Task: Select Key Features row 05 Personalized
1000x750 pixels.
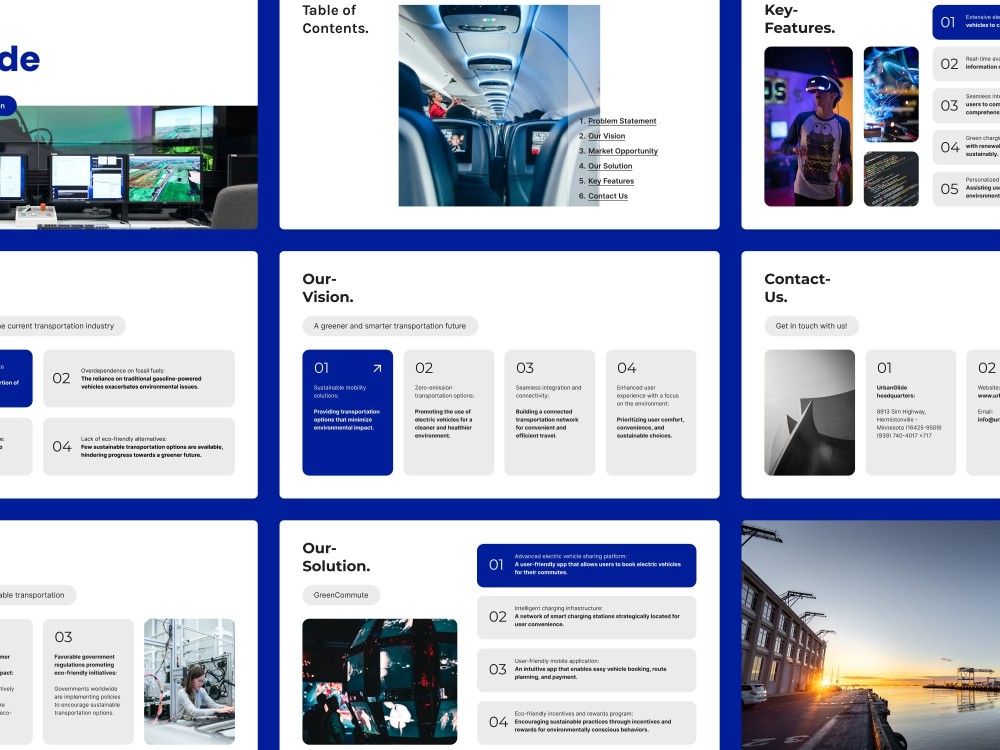Action: tap(966, 189)
